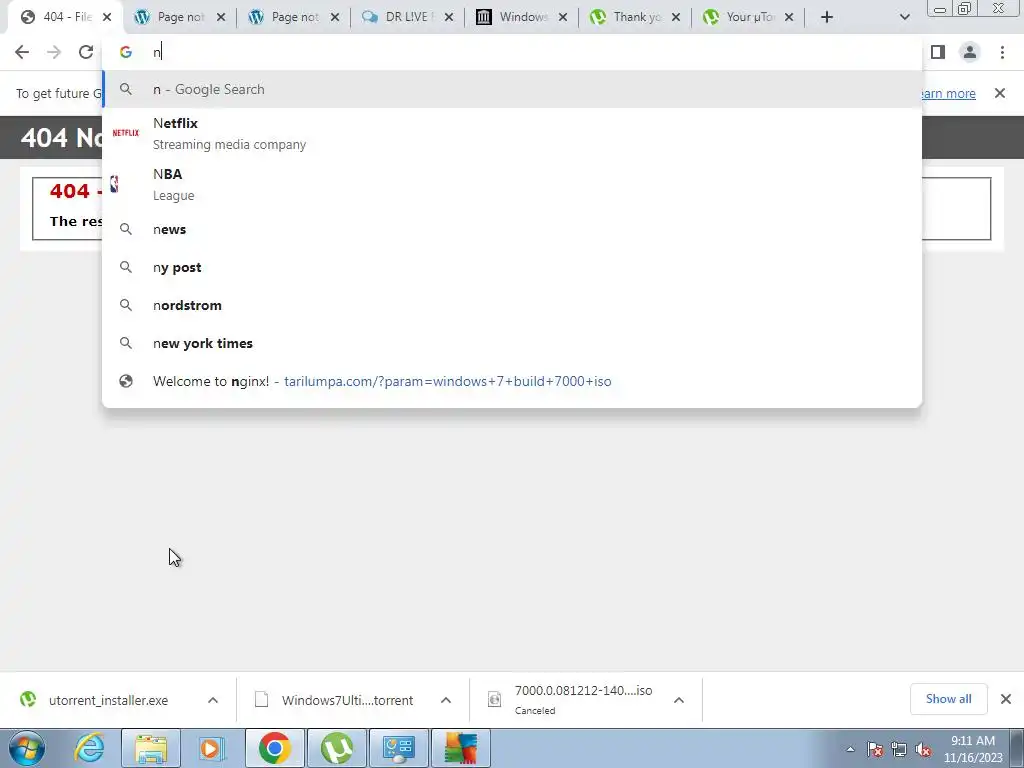Open Chrome's three-dot menu
The width and height of the screenshot is (1024, 768).
coord(1002,52)
